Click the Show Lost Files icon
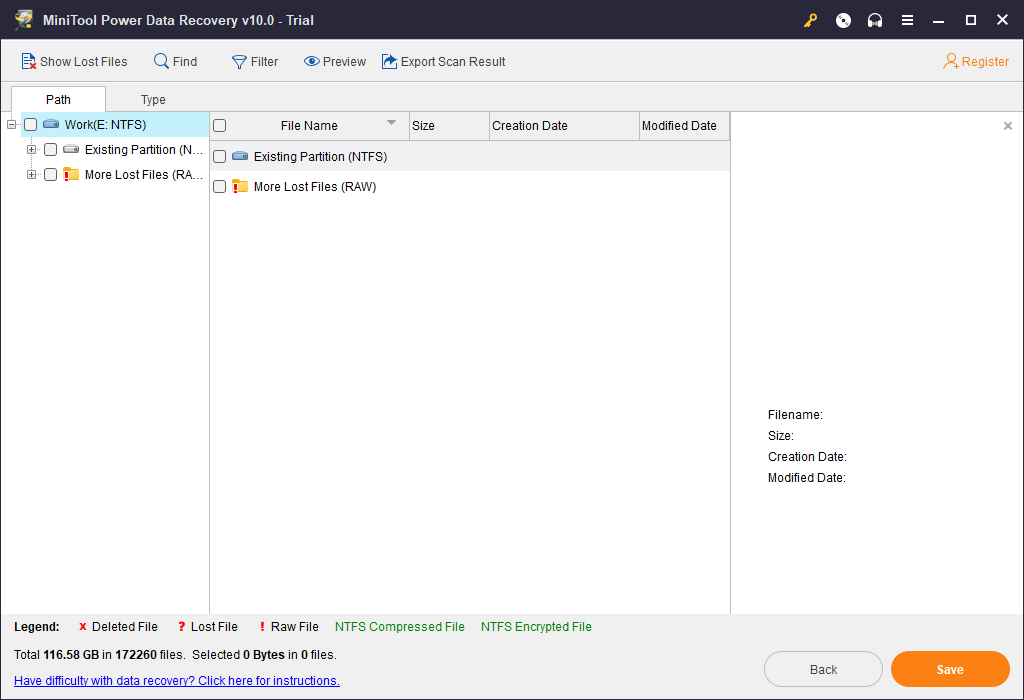 [x=28, y=61]
